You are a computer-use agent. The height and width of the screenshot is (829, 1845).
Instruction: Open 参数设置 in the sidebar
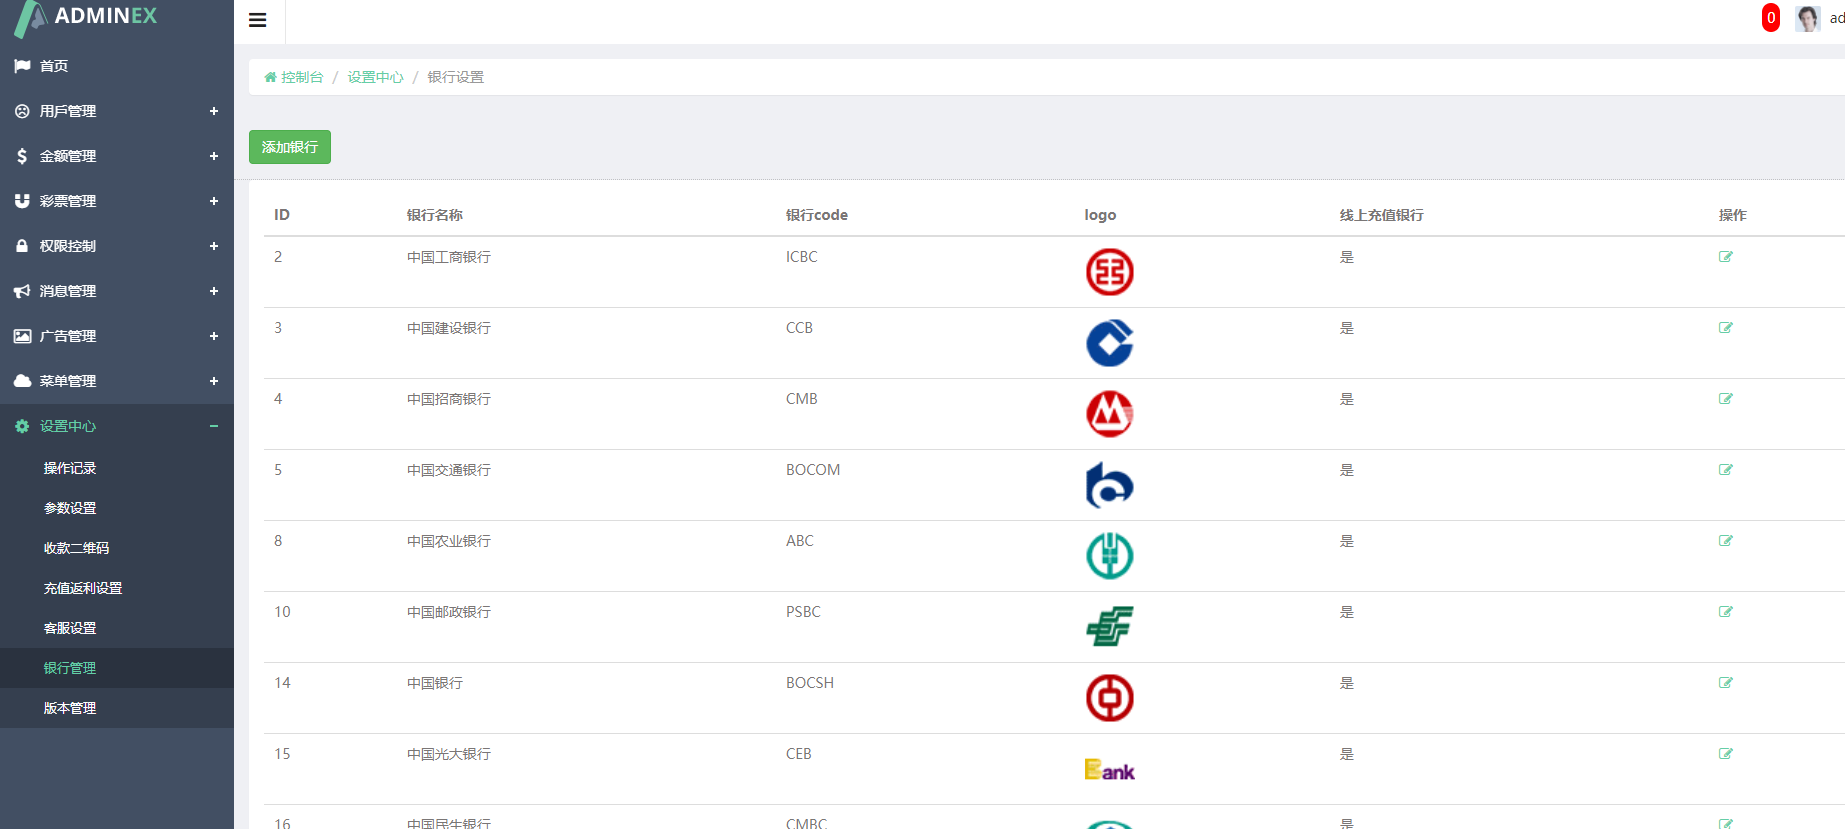(70, 508)
